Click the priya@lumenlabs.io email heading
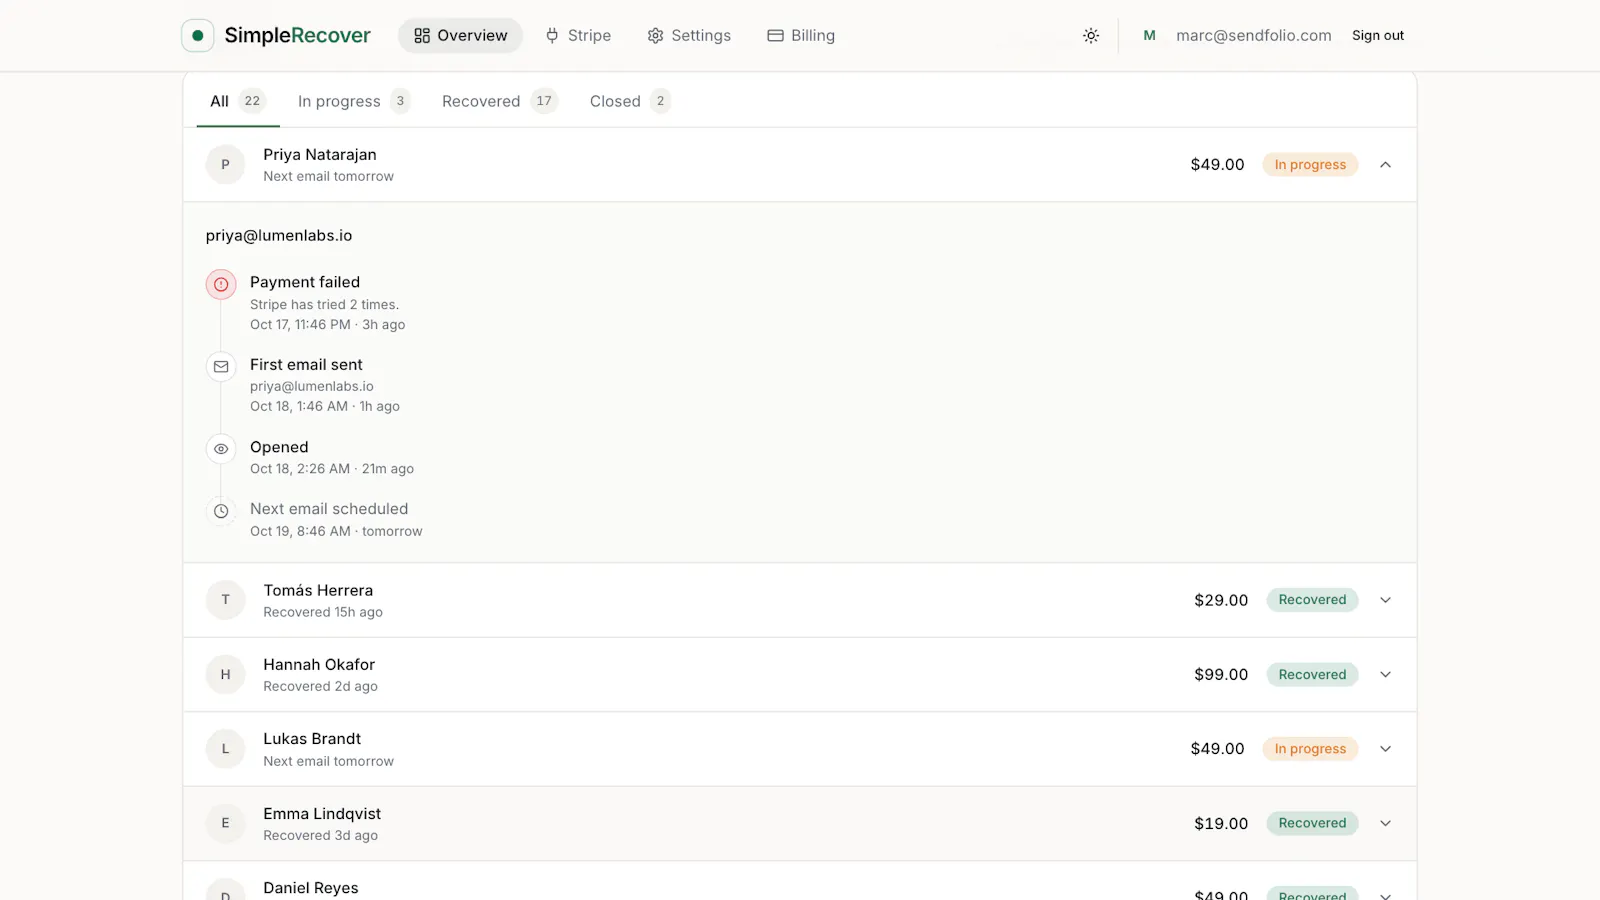 pyautogui.click(x=279, y=236)
